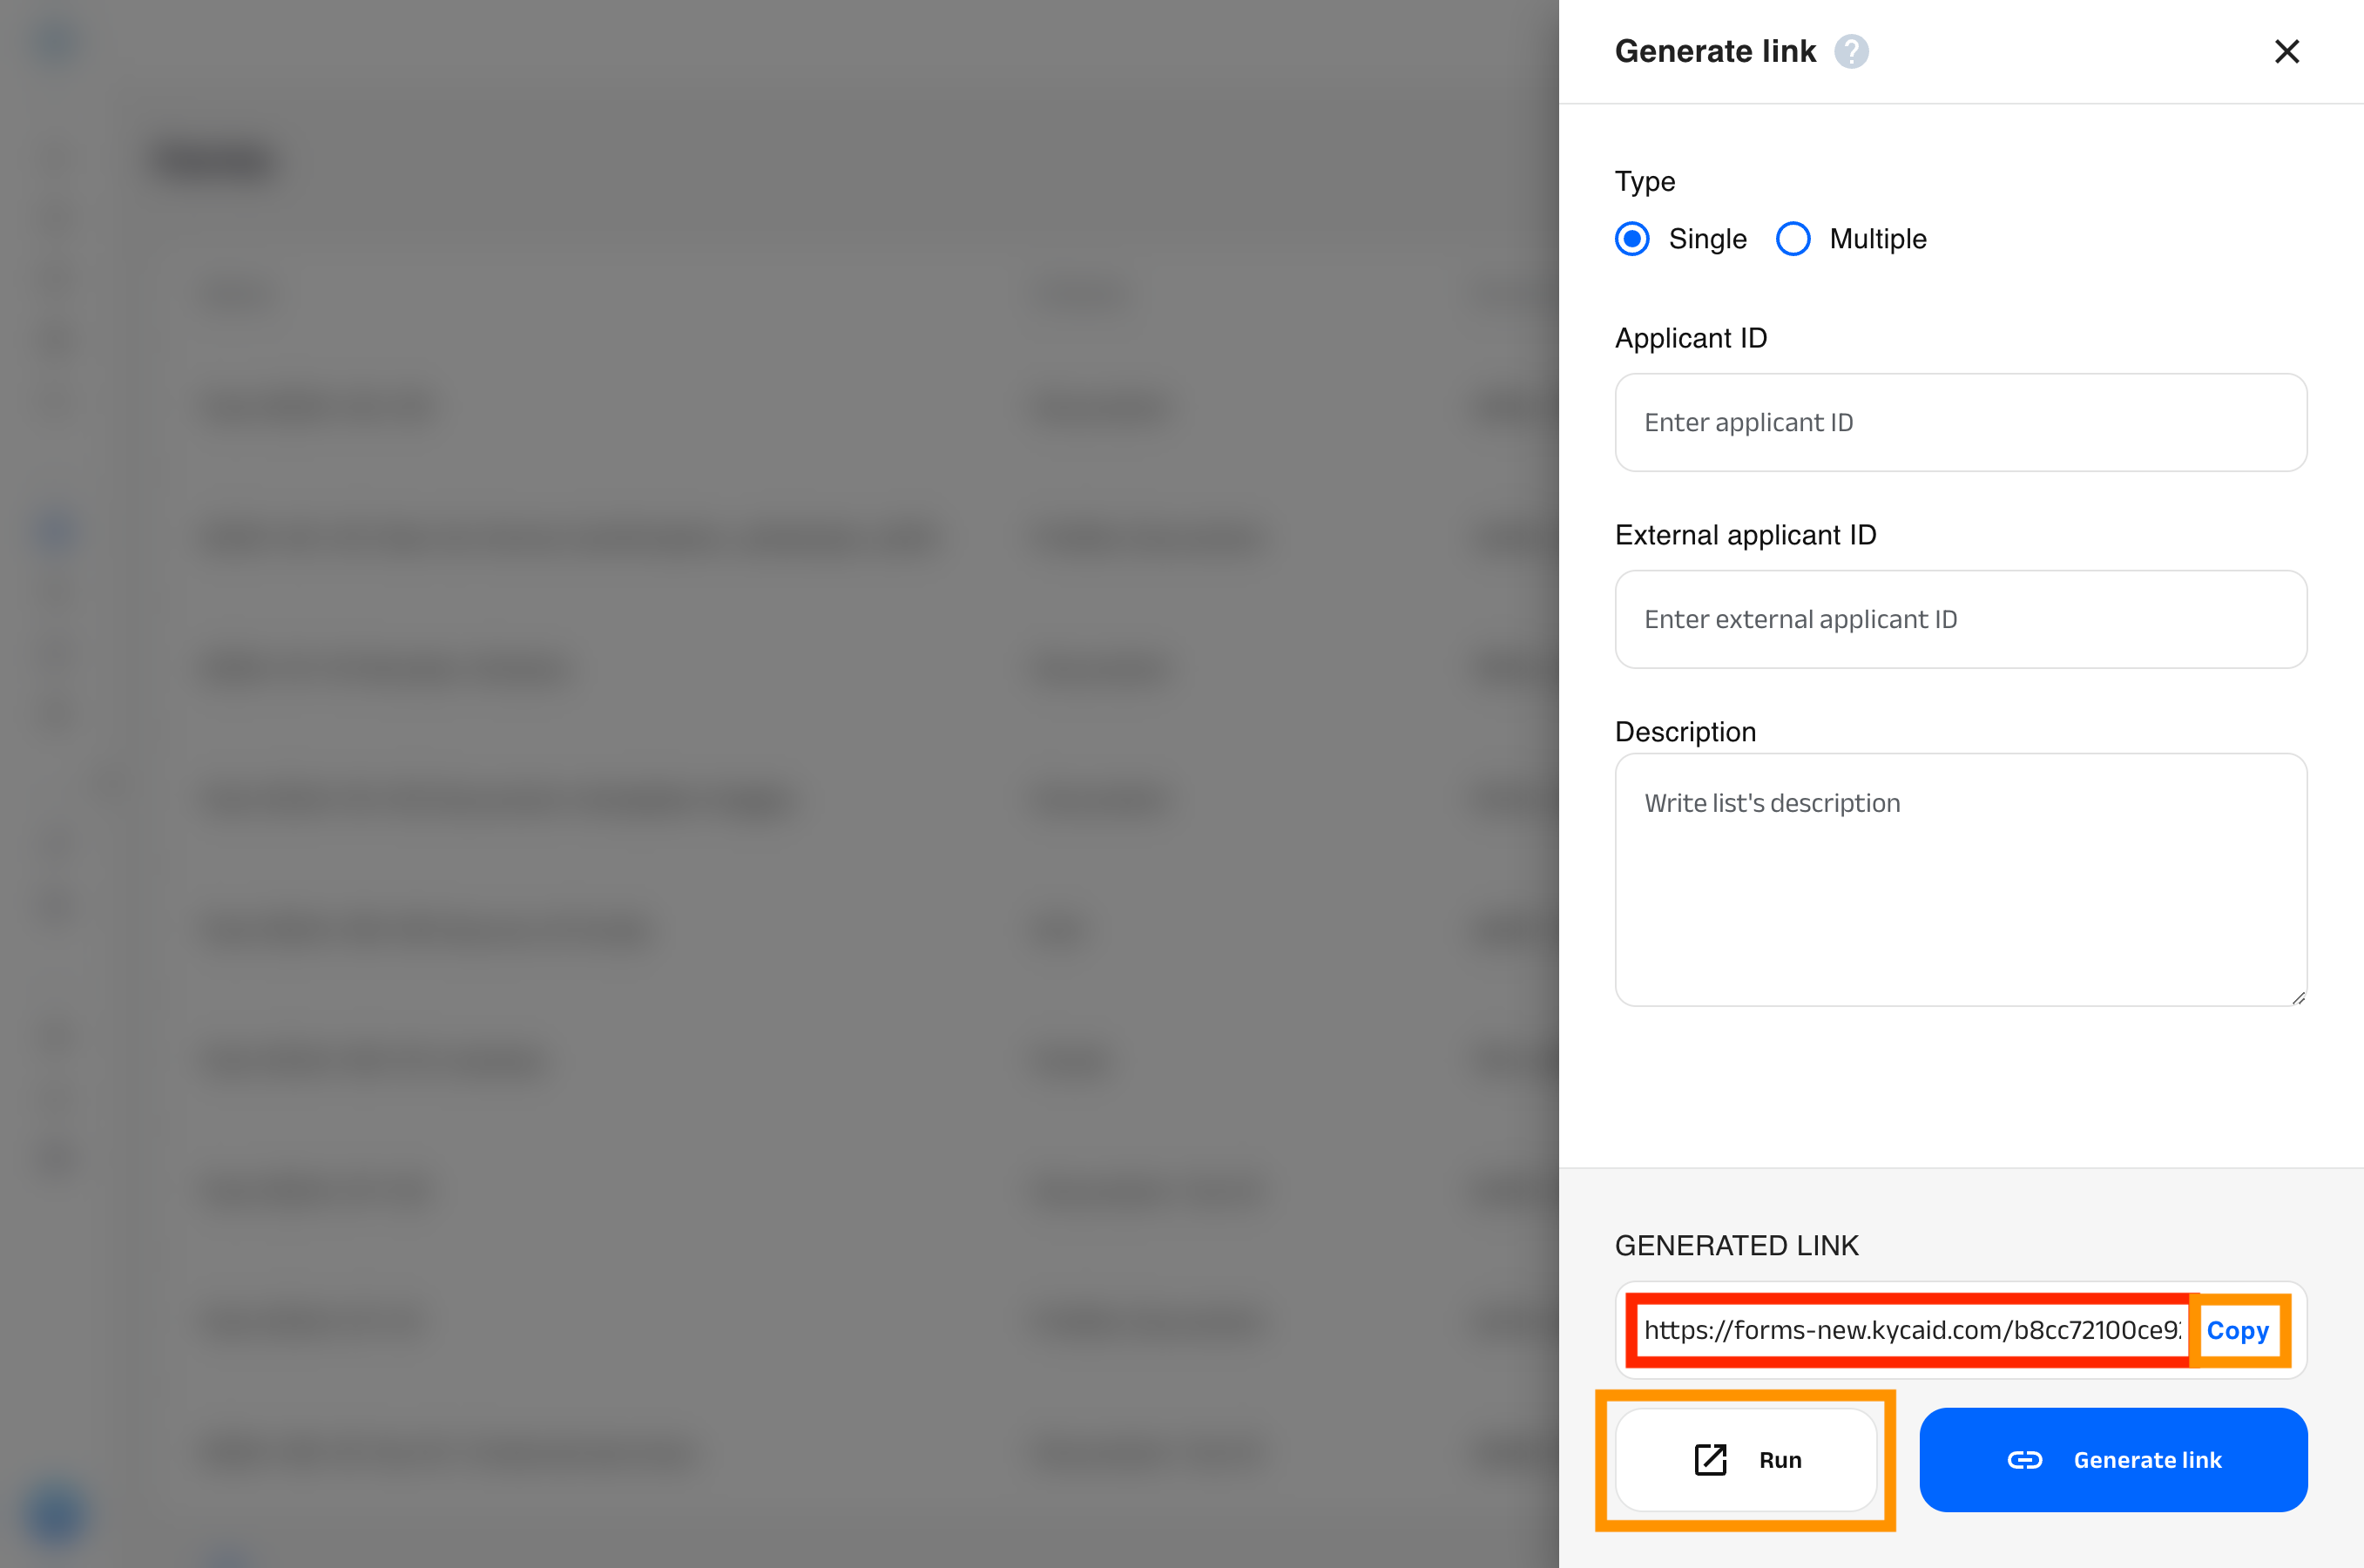Image resolution: width=2364 pixels, height=1568 pixels.
Task: Click the blue Generate link button
Action: click(x=2113, y=1460)
